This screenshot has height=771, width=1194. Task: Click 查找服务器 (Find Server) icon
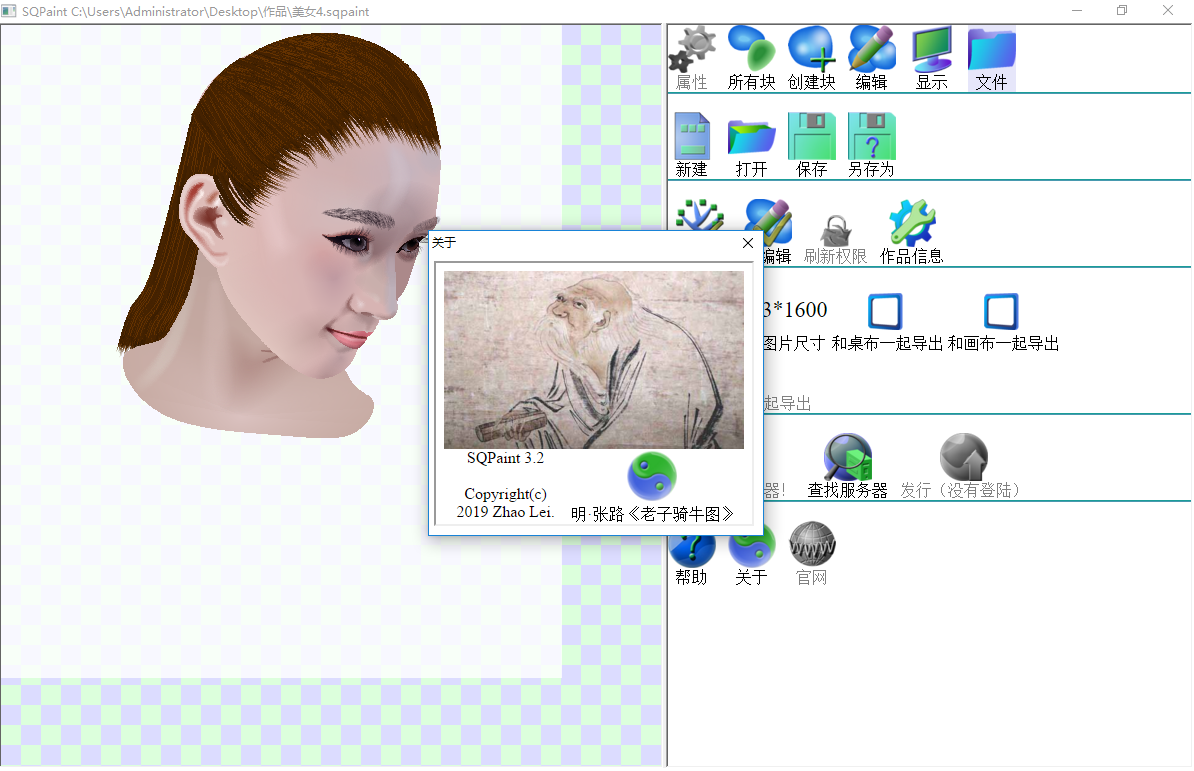coord(847,458)
